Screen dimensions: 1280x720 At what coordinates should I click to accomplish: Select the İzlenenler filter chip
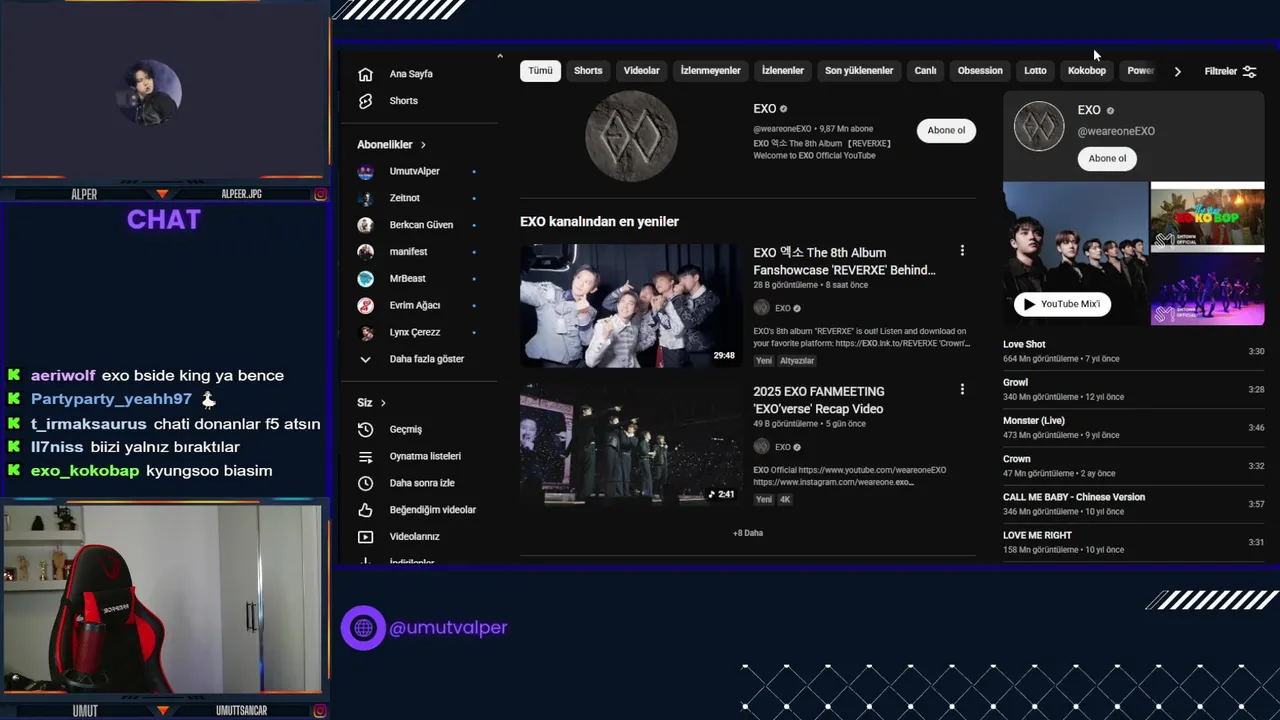point(782,71)
